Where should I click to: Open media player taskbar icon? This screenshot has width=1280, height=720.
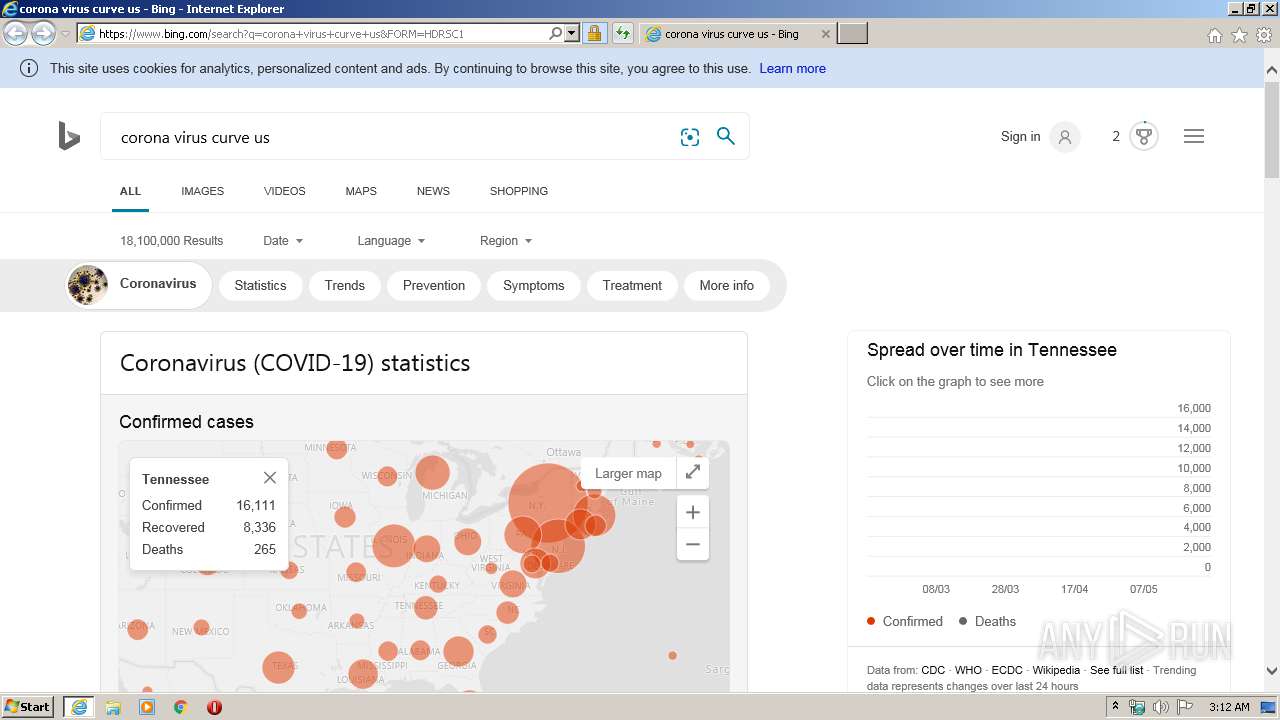[x=147, y=707]
